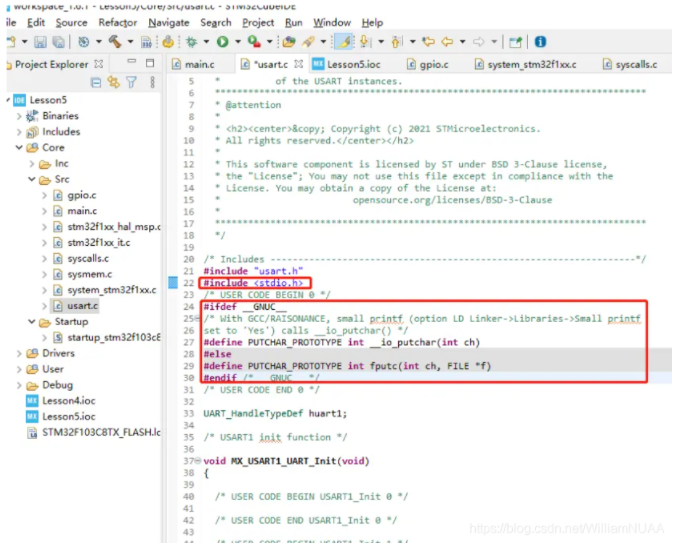Close the usart.c editor tab

pos(298,64)
